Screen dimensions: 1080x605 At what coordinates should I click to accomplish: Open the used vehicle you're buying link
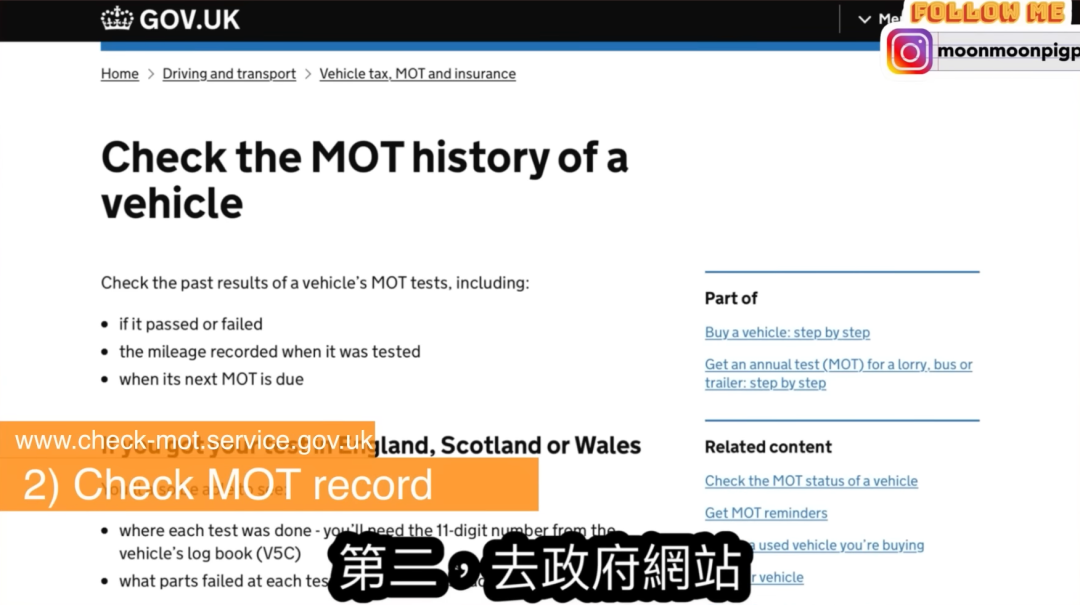point(840,545)
